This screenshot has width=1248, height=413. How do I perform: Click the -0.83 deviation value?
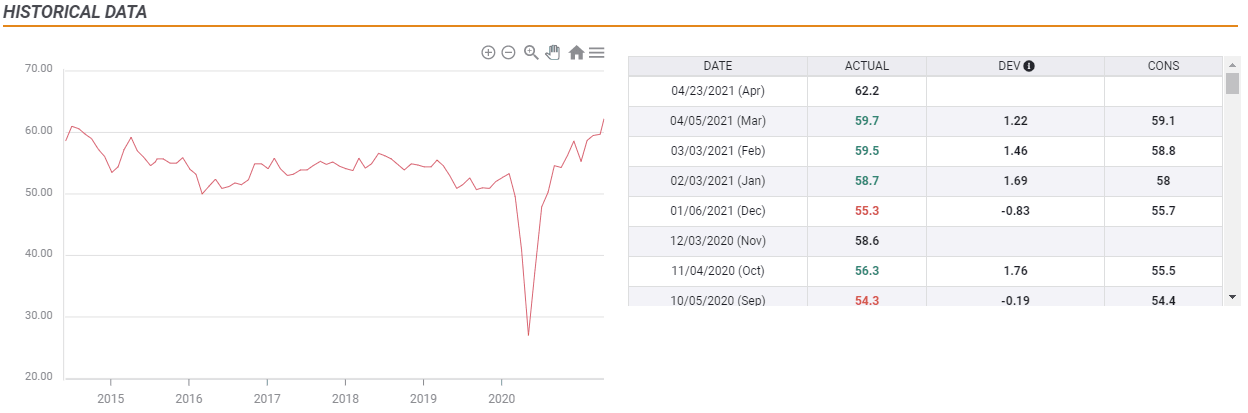[1014, 211]
